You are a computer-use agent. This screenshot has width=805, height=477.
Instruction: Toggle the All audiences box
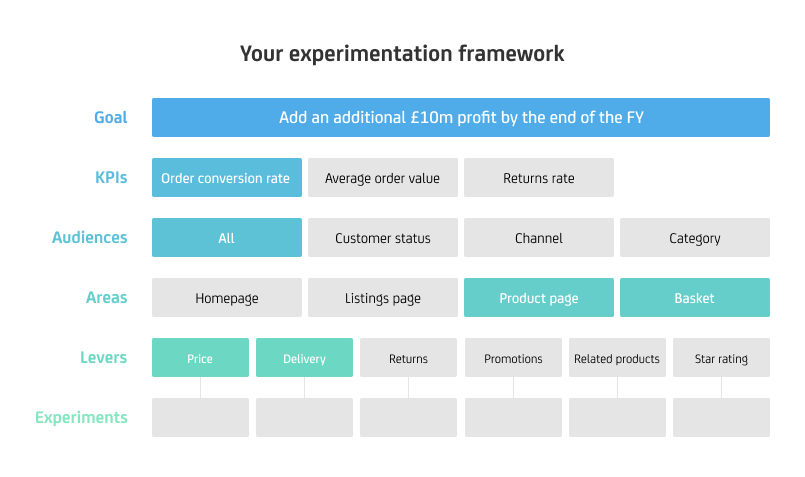pos(226,238)
